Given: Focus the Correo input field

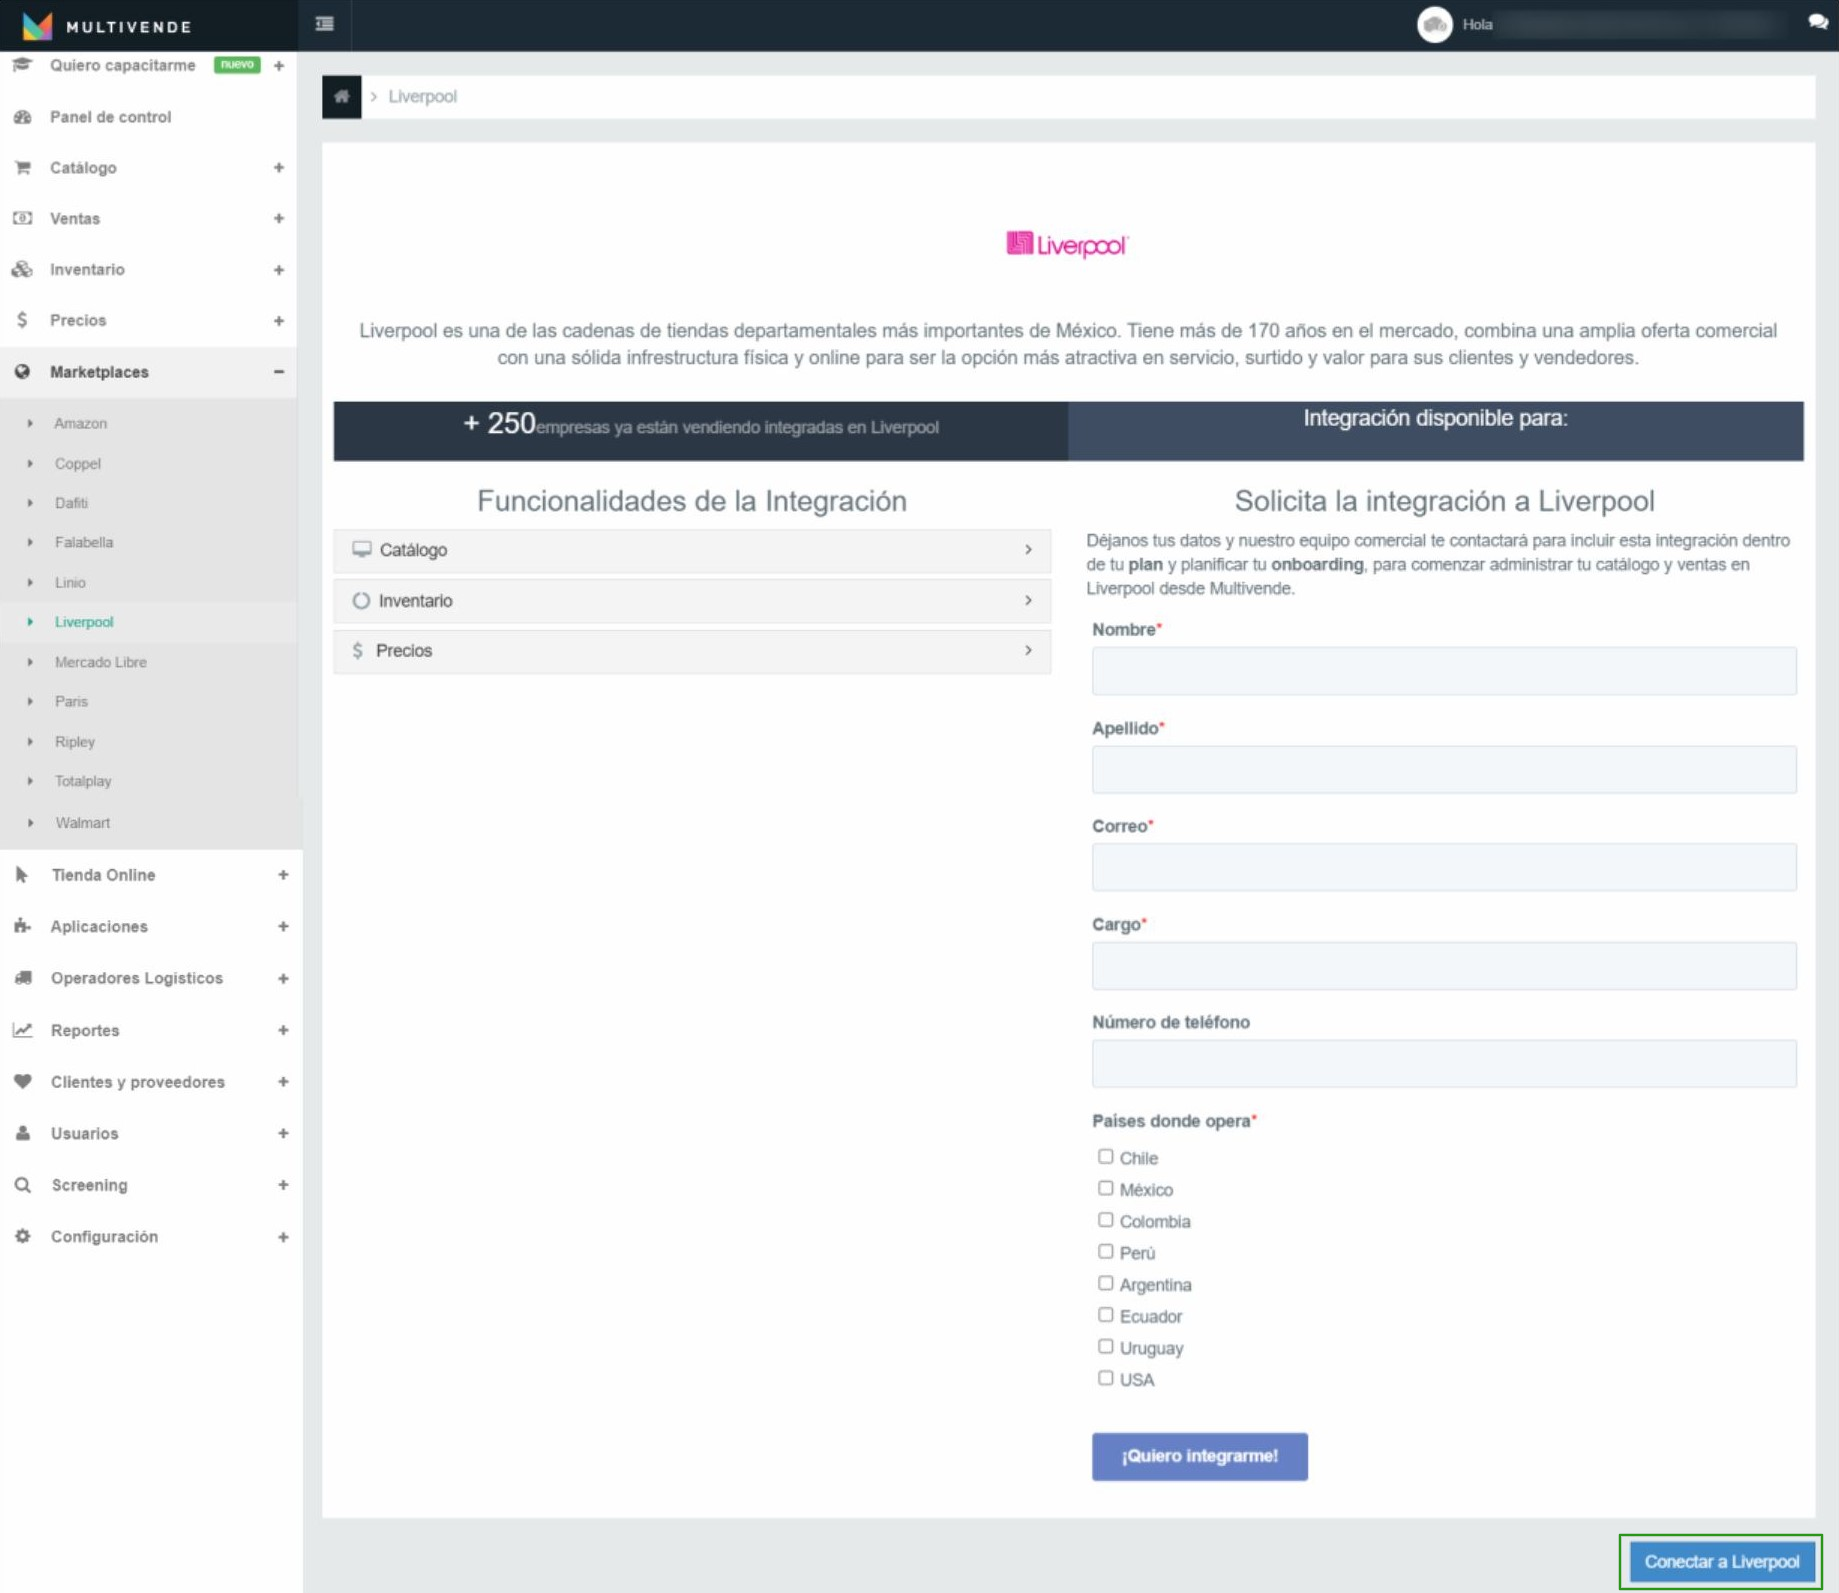Looking at the screenshot, I should point(1443,867).
